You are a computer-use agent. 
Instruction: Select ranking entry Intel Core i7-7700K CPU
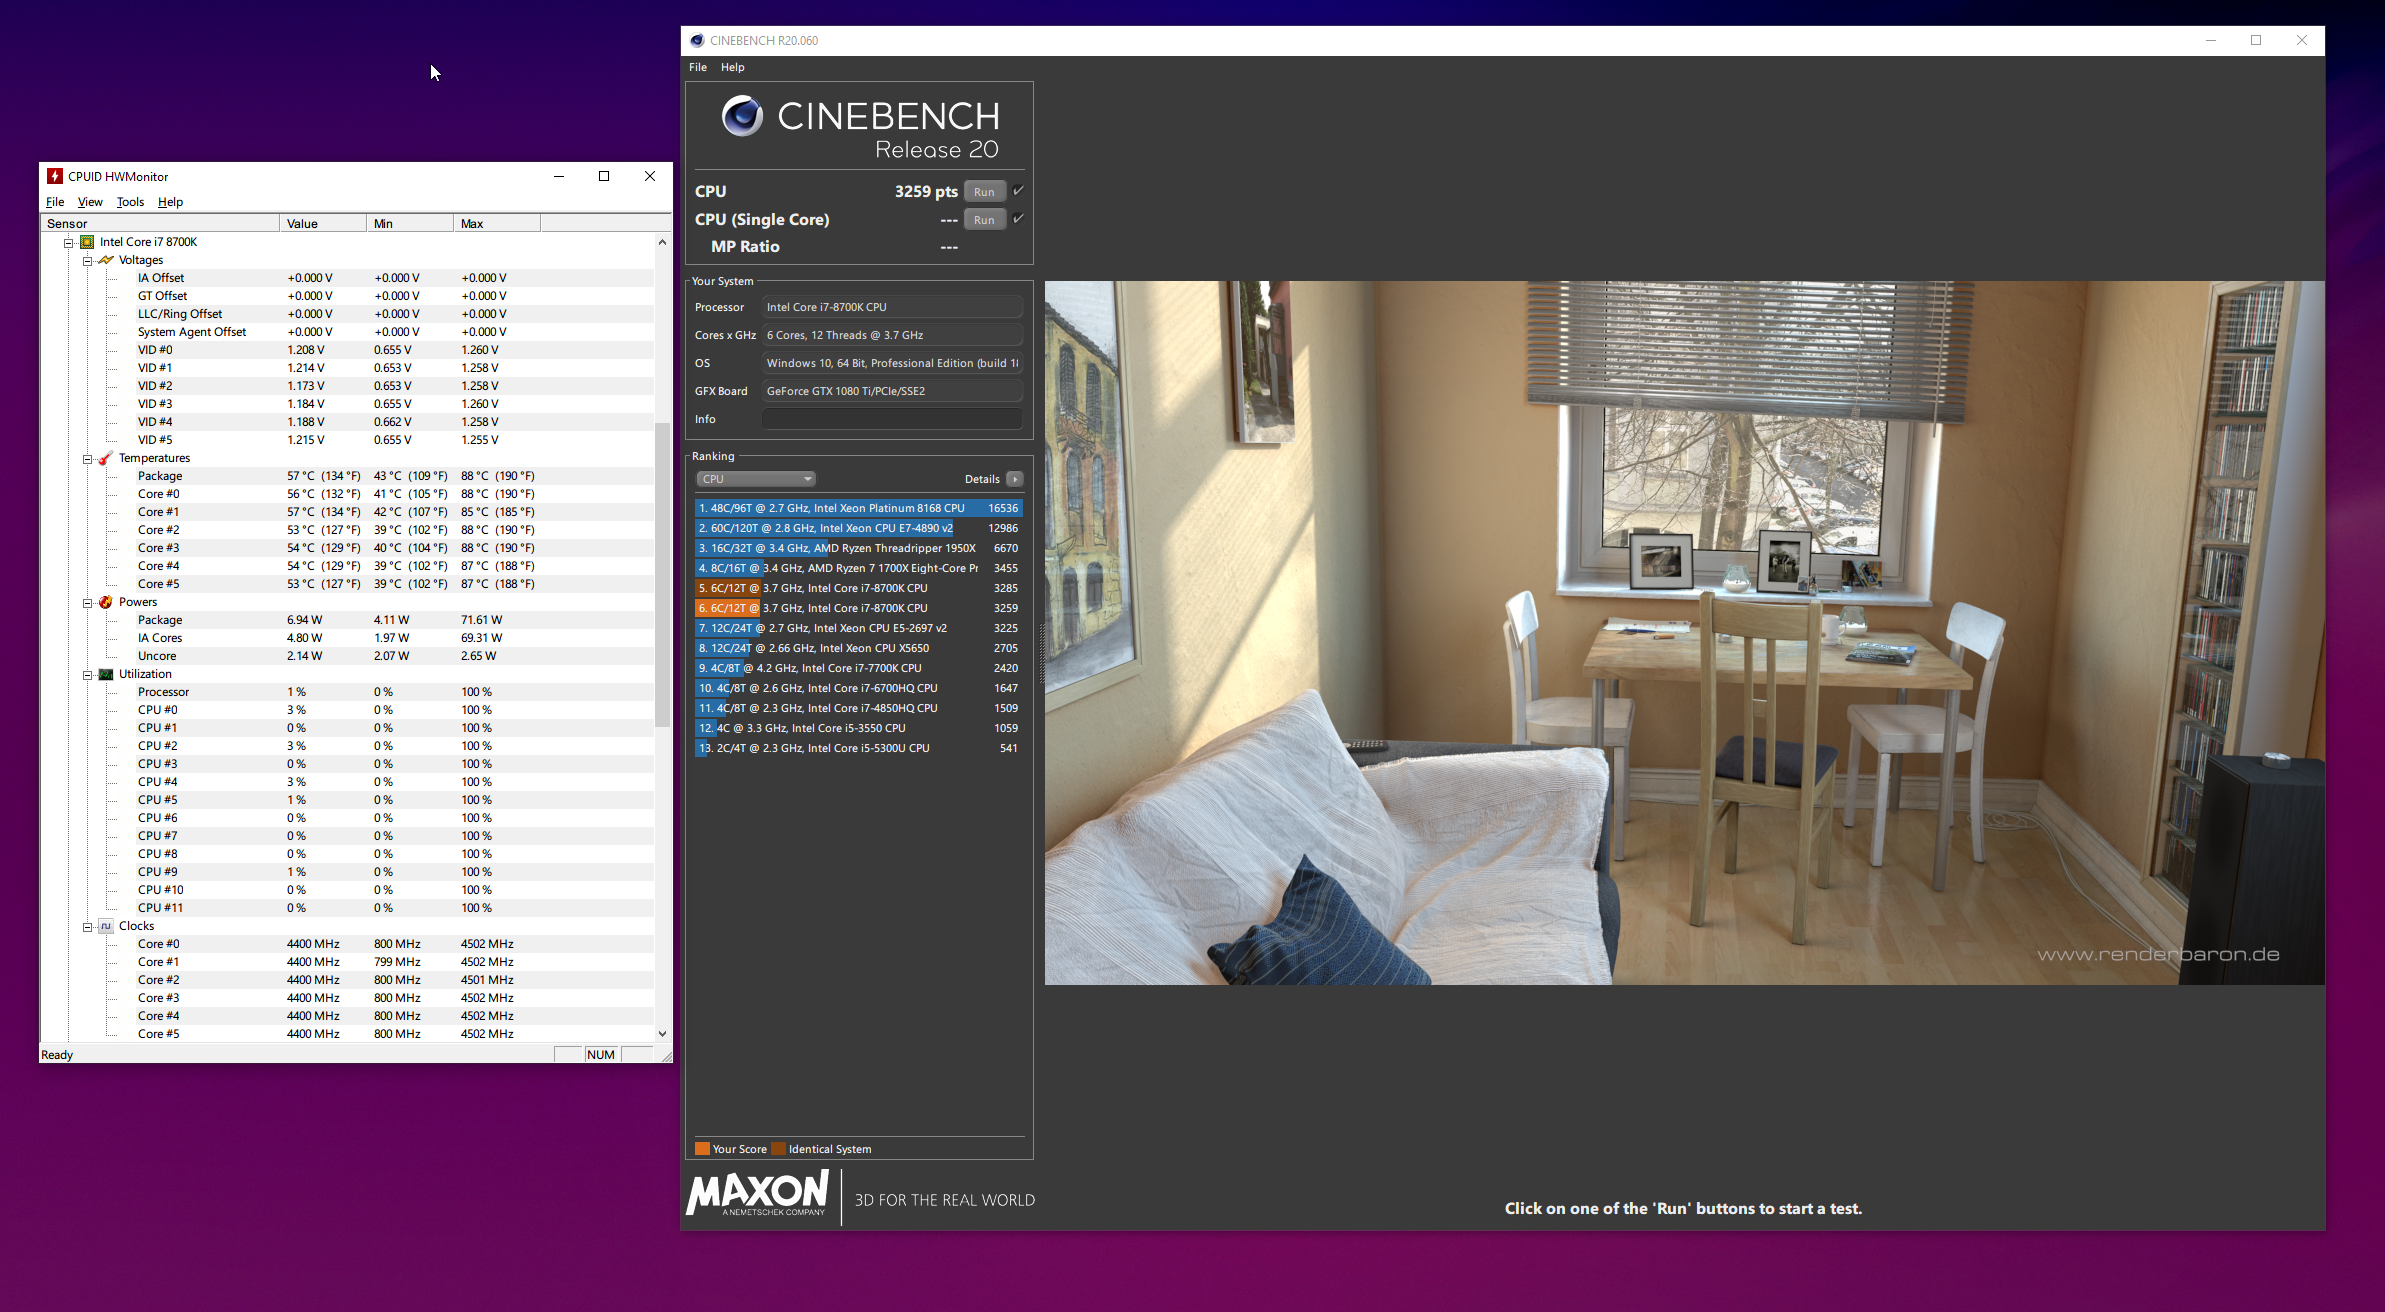[x=858, y=668]
